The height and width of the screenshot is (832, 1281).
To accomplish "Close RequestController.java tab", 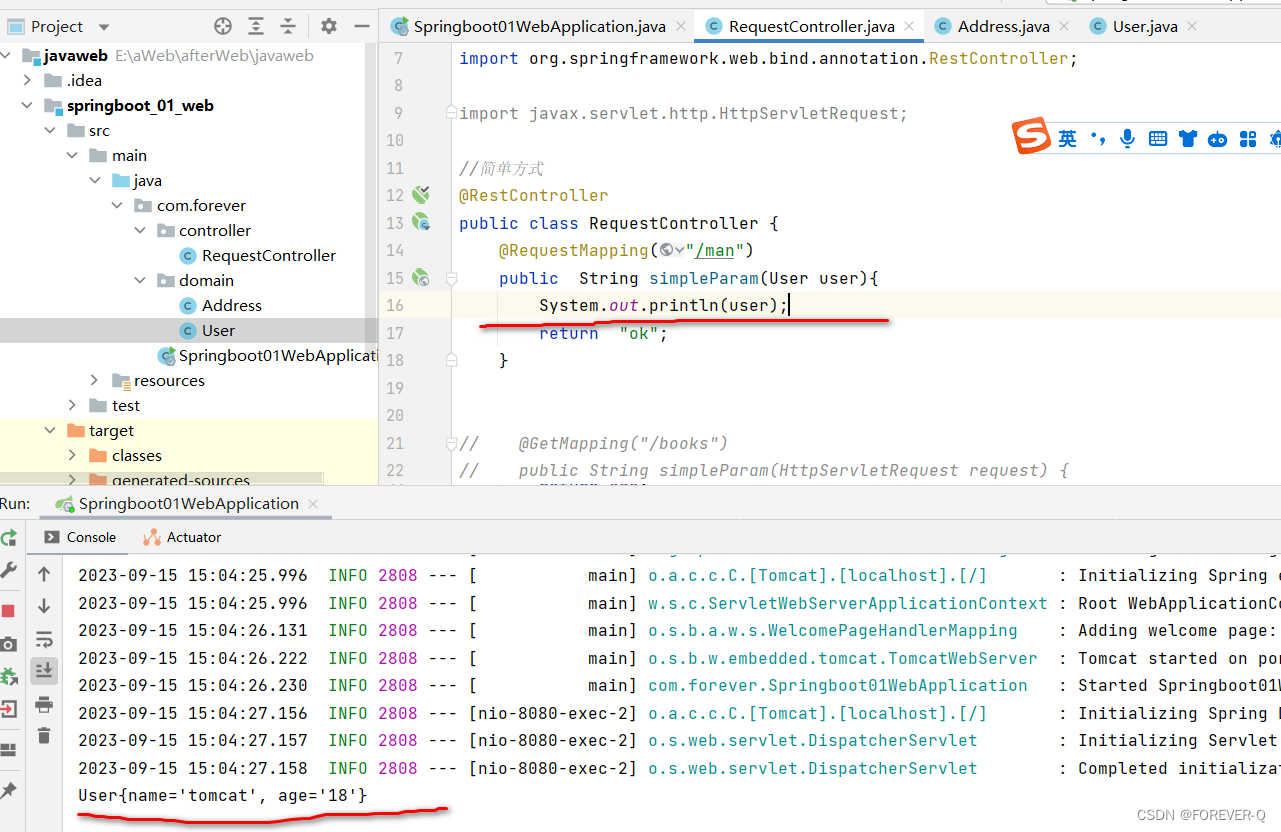I will pyautogui.click(x=909, y=27).
